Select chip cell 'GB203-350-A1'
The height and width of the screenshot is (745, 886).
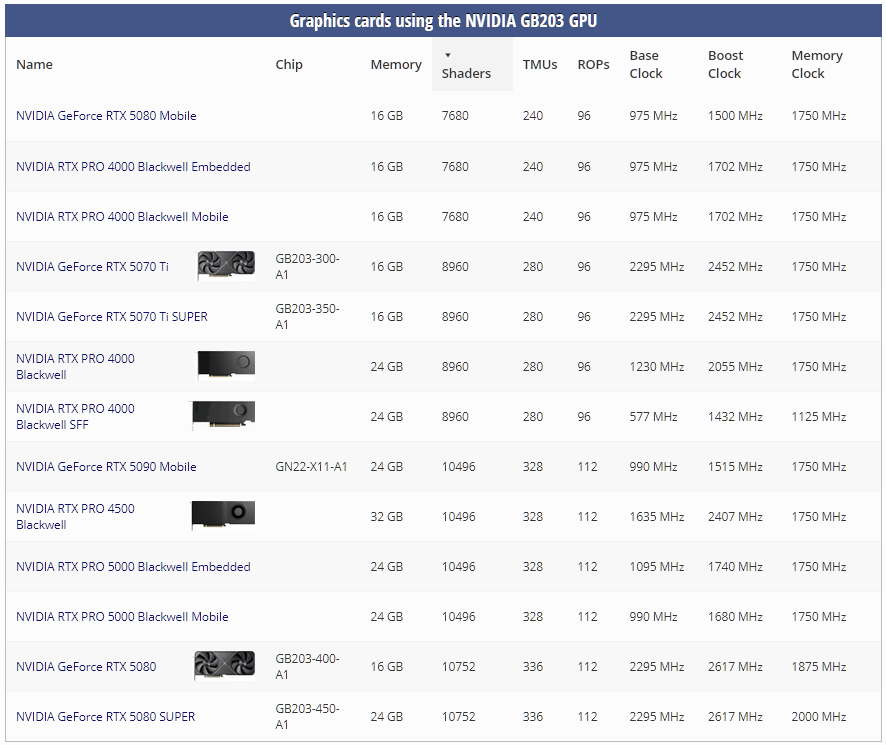(x=307, y=317)
